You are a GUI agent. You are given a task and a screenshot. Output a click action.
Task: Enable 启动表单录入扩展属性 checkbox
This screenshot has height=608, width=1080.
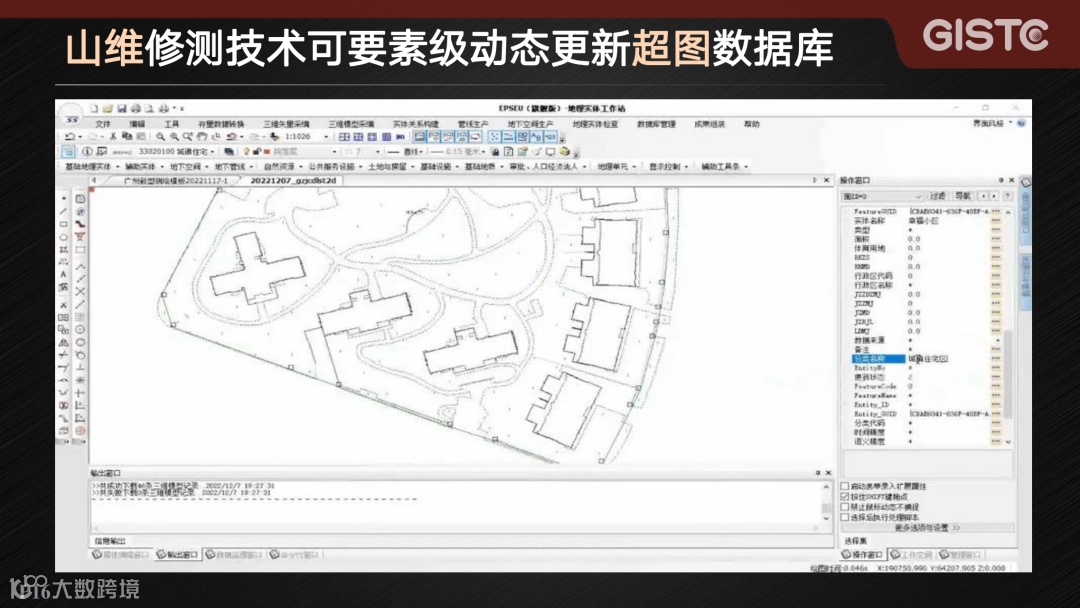coord(844,486)
